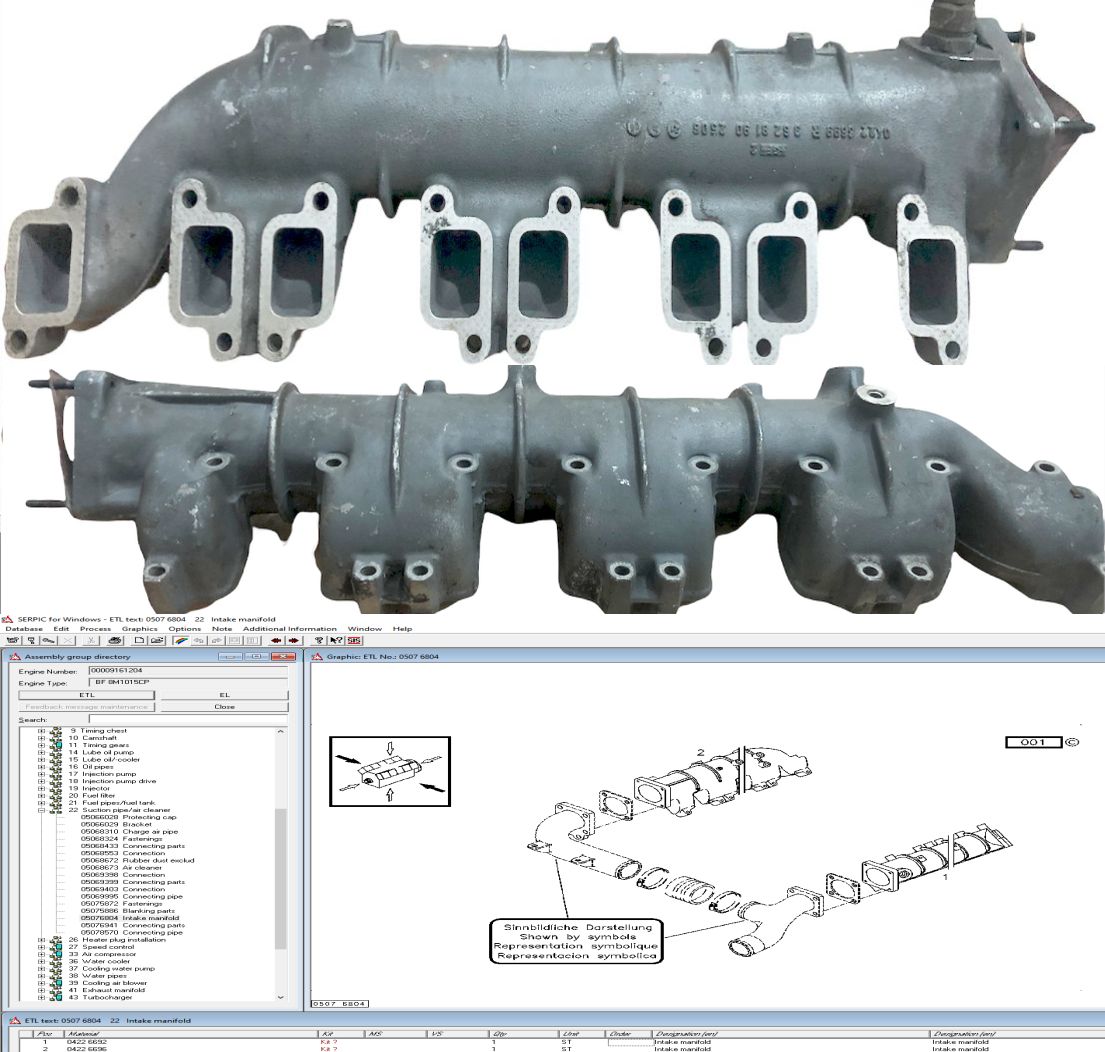Click the context help pointer icon

pyautogui.click(x=336, y=640)
